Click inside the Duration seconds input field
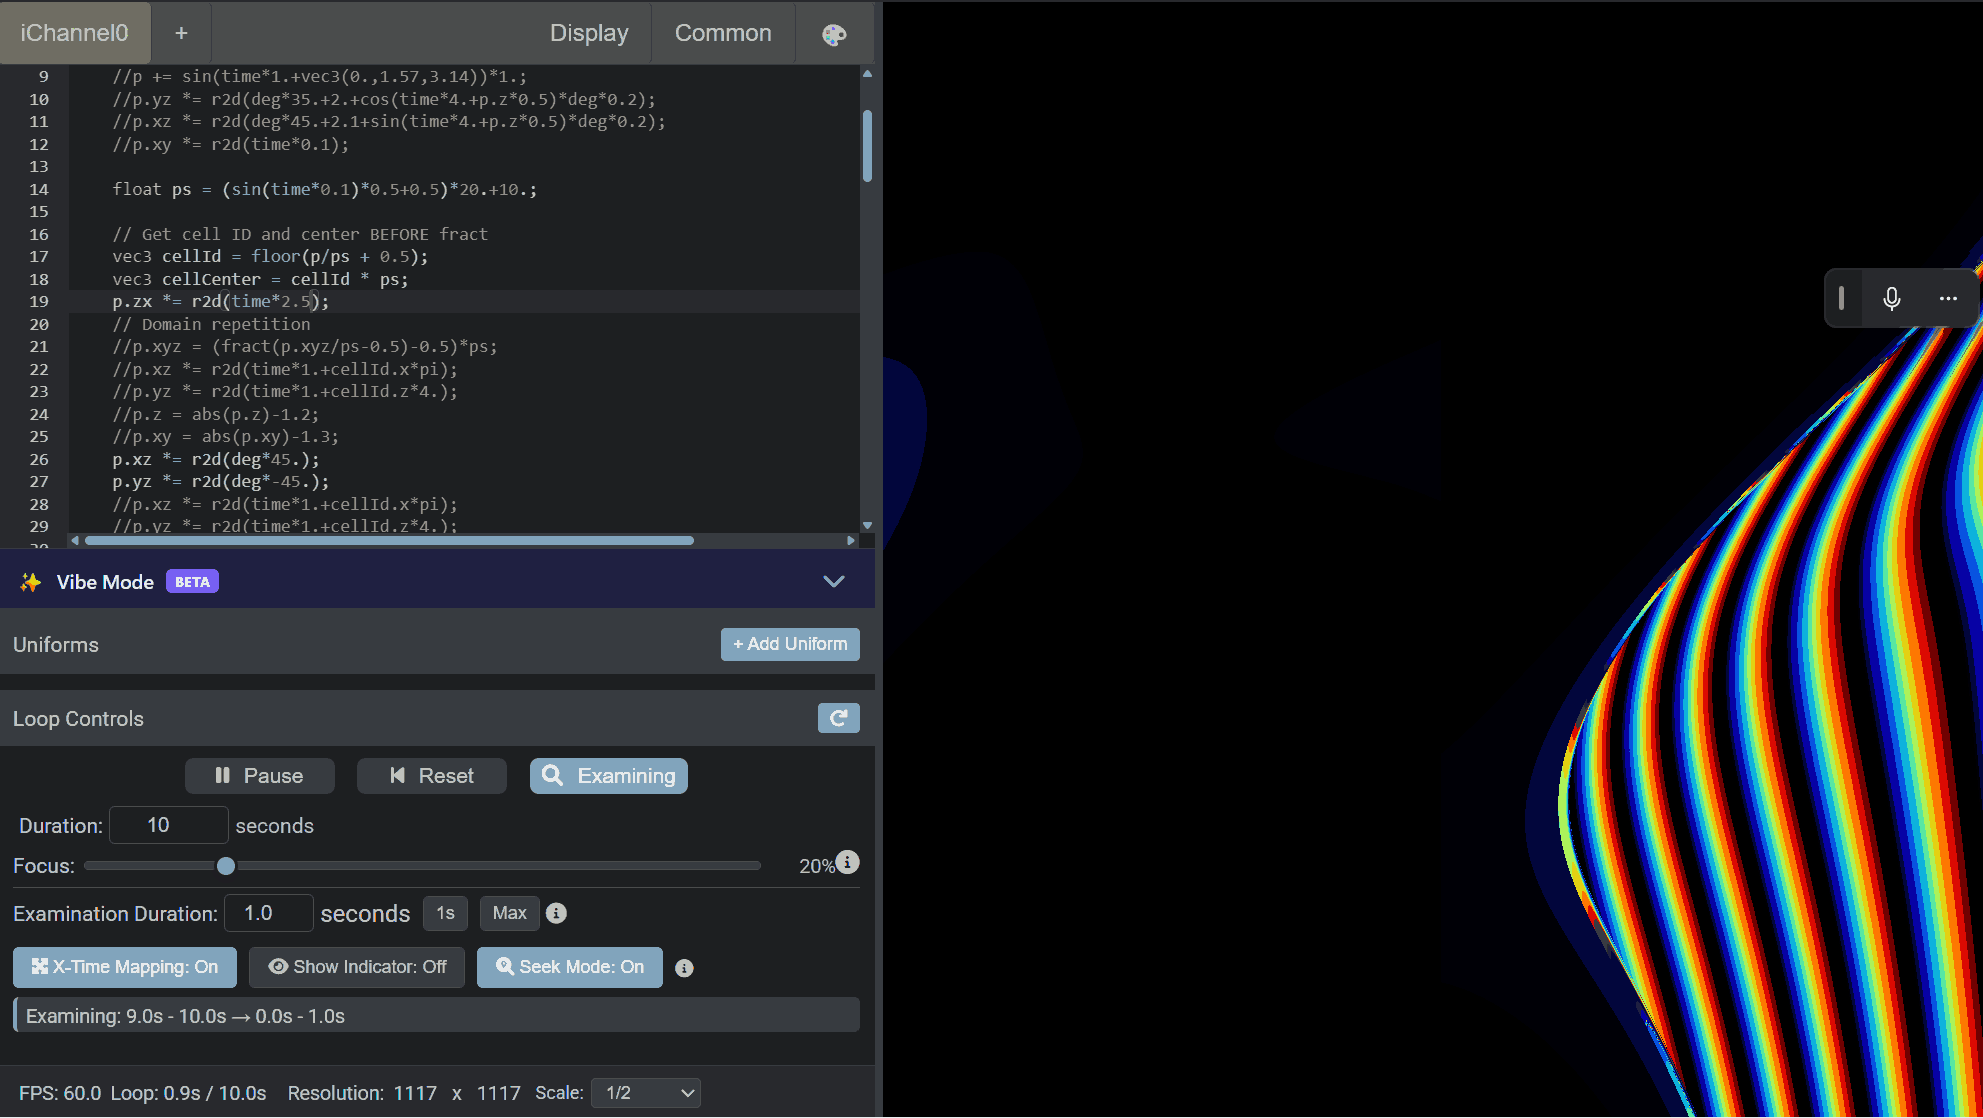This screenshot has width=1983, height=1118. 168,825
